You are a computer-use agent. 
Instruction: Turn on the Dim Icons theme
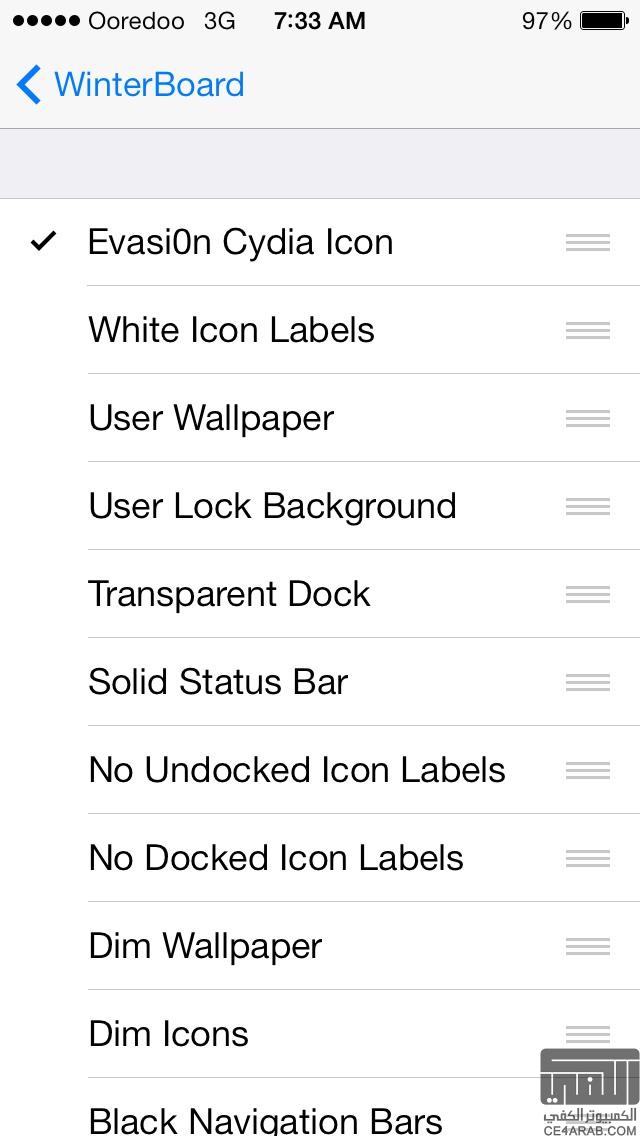(x=168, y=1034)
